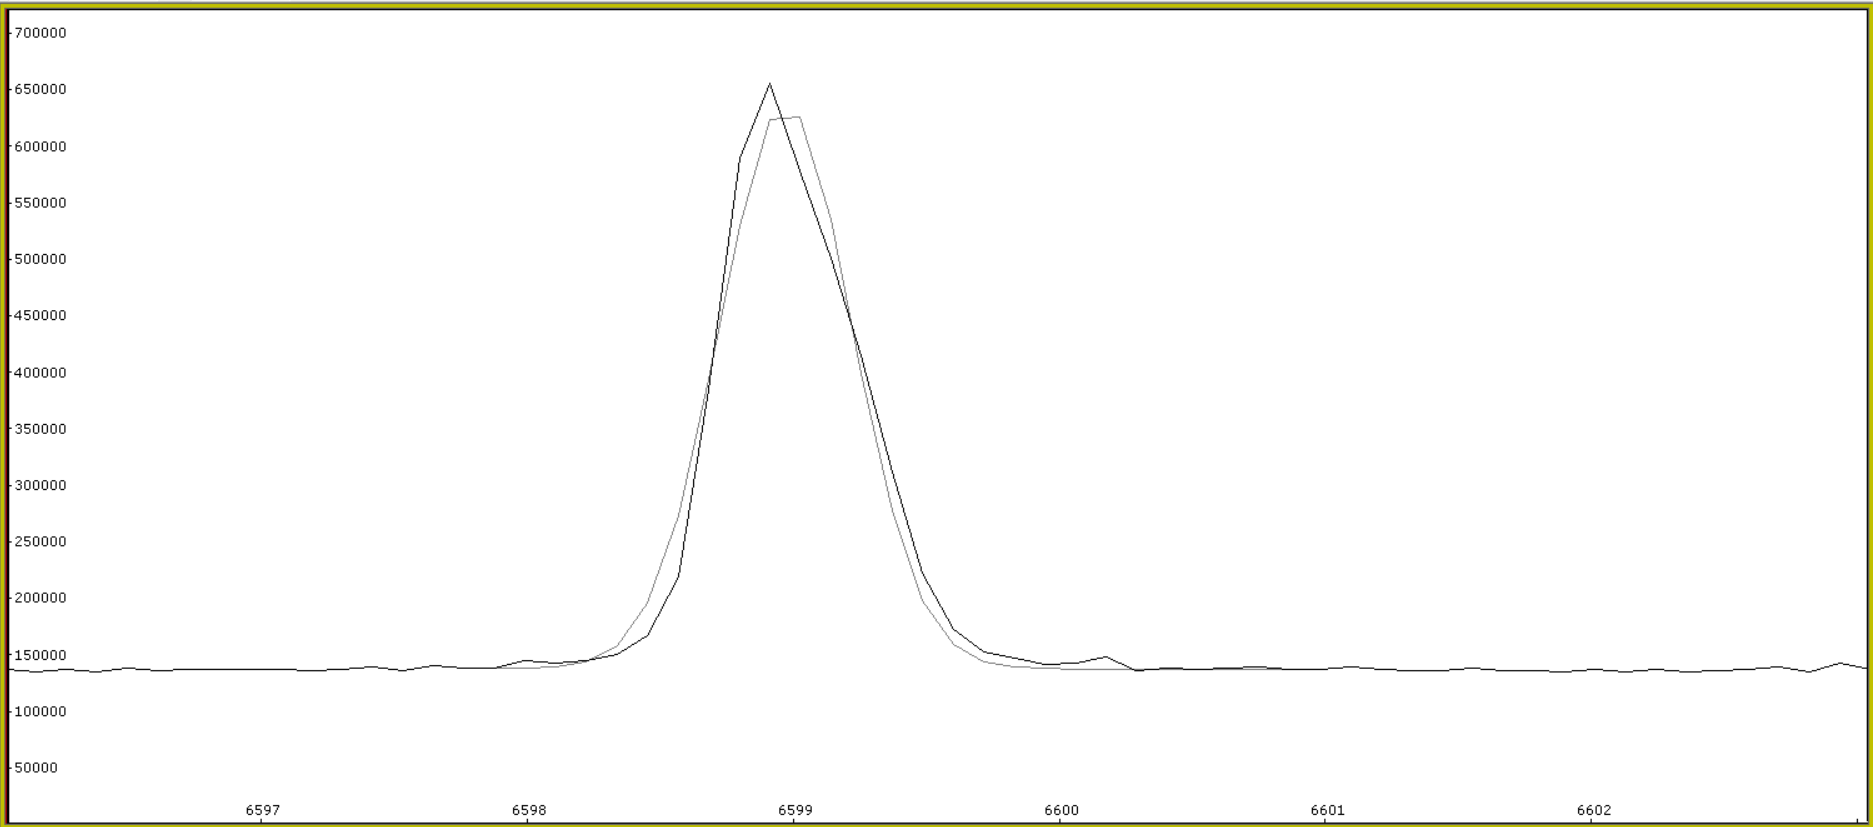Image resolution: width=1873 pixels, height=827 pixels.
Task: Click the small bump right of 6600
Action: point(1105,657)
